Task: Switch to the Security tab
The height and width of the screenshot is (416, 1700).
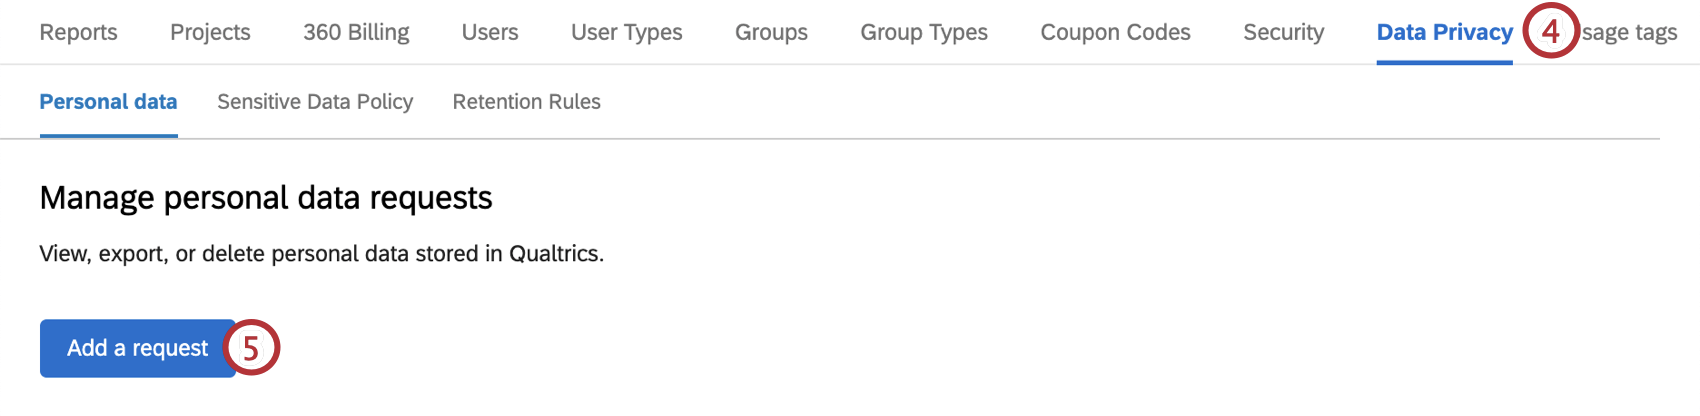Action: pyautogui.click(x=1283, y=32)
